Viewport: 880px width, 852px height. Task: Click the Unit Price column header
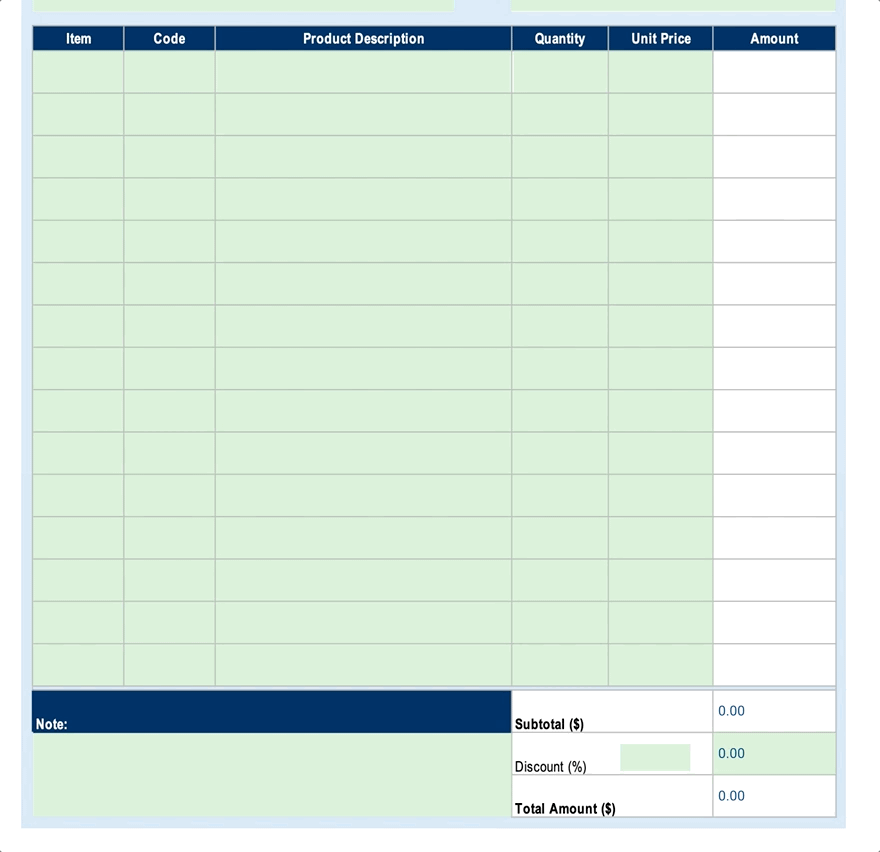pos(660,38)
